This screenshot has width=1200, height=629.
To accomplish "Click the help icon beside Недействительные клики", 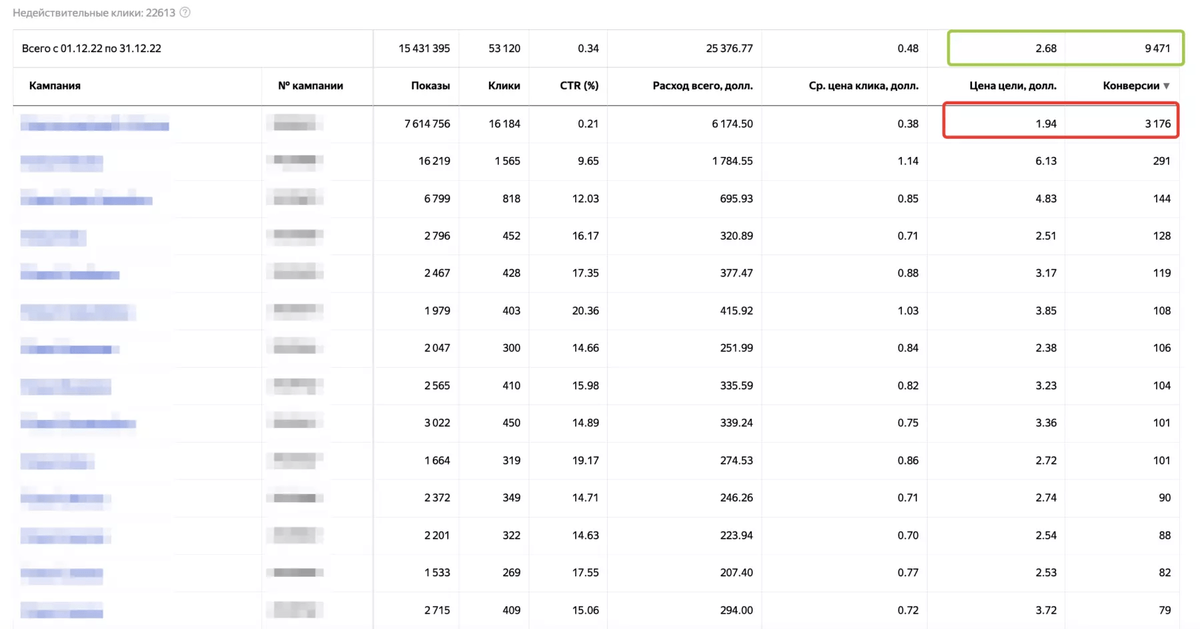I will point(185,13).
